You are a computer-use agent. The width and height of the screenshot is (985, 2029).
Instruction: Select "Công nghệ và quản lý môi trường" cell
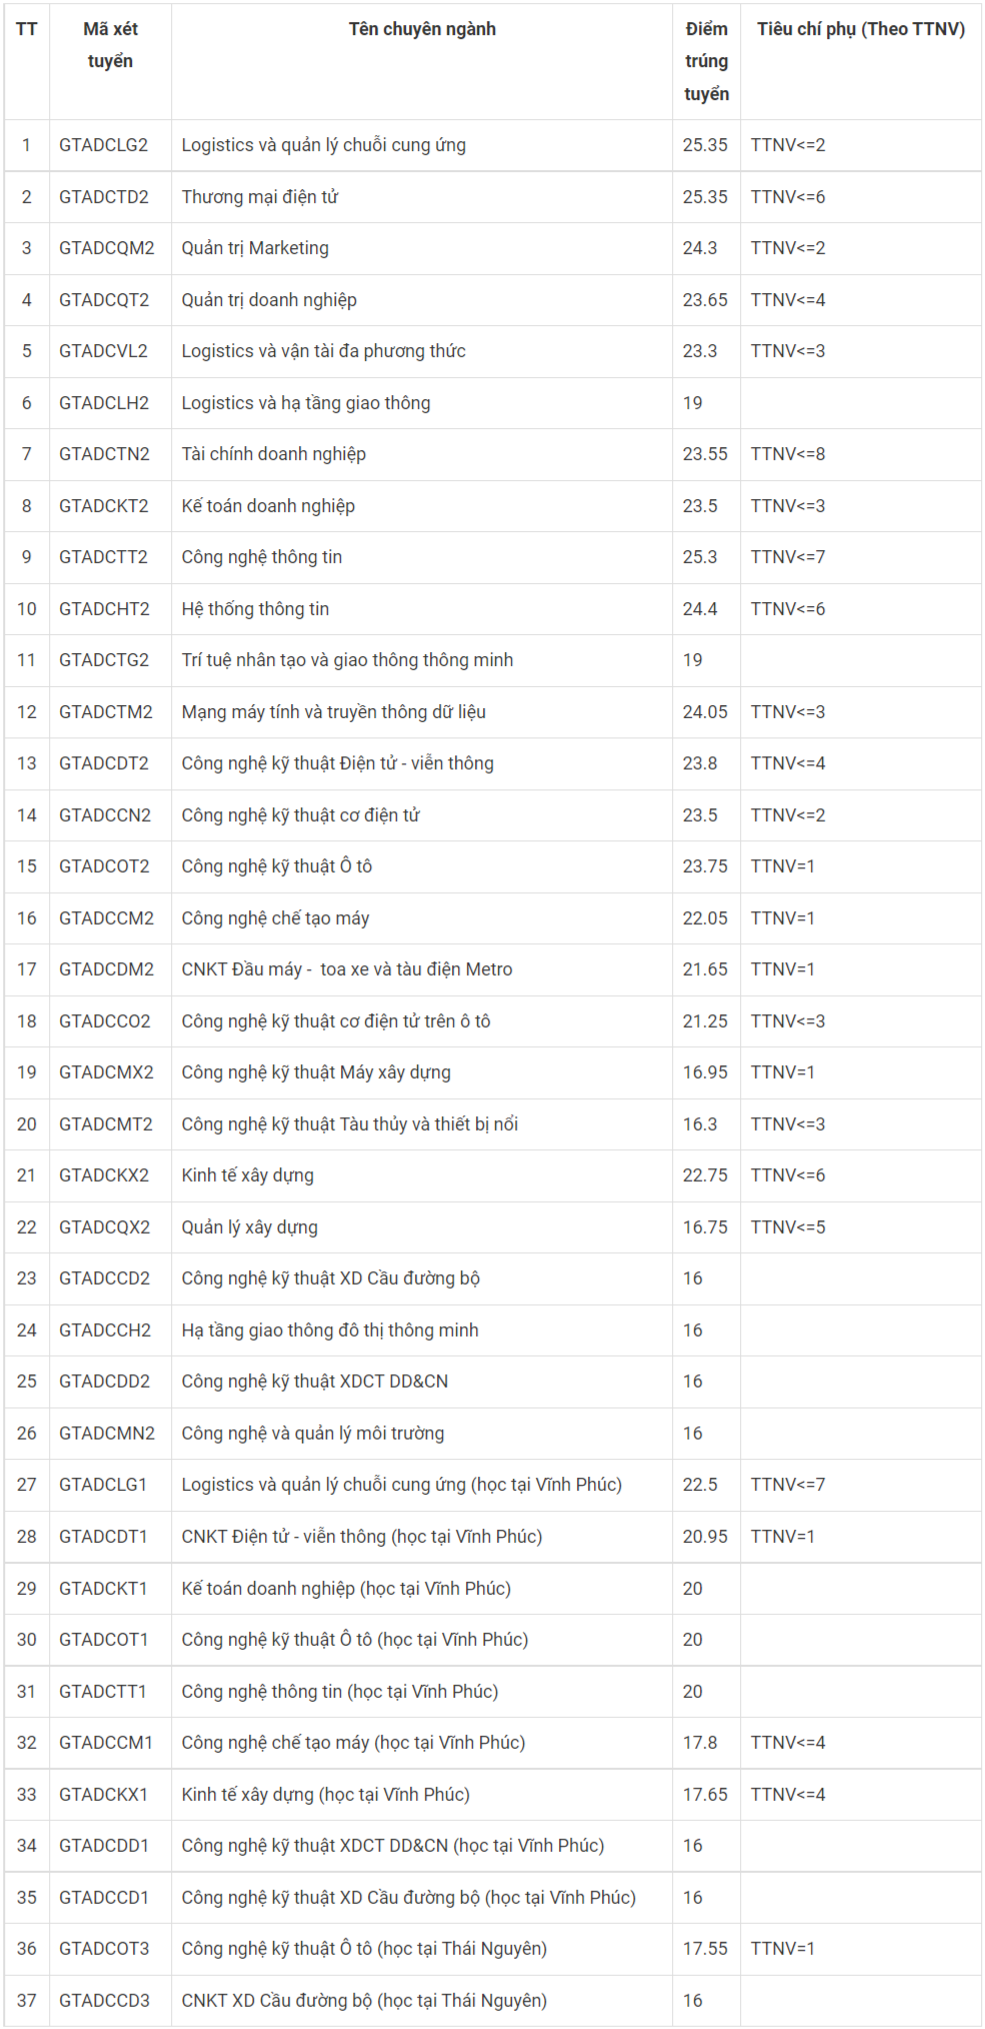pyautogui.click(x=313, y=1433)
